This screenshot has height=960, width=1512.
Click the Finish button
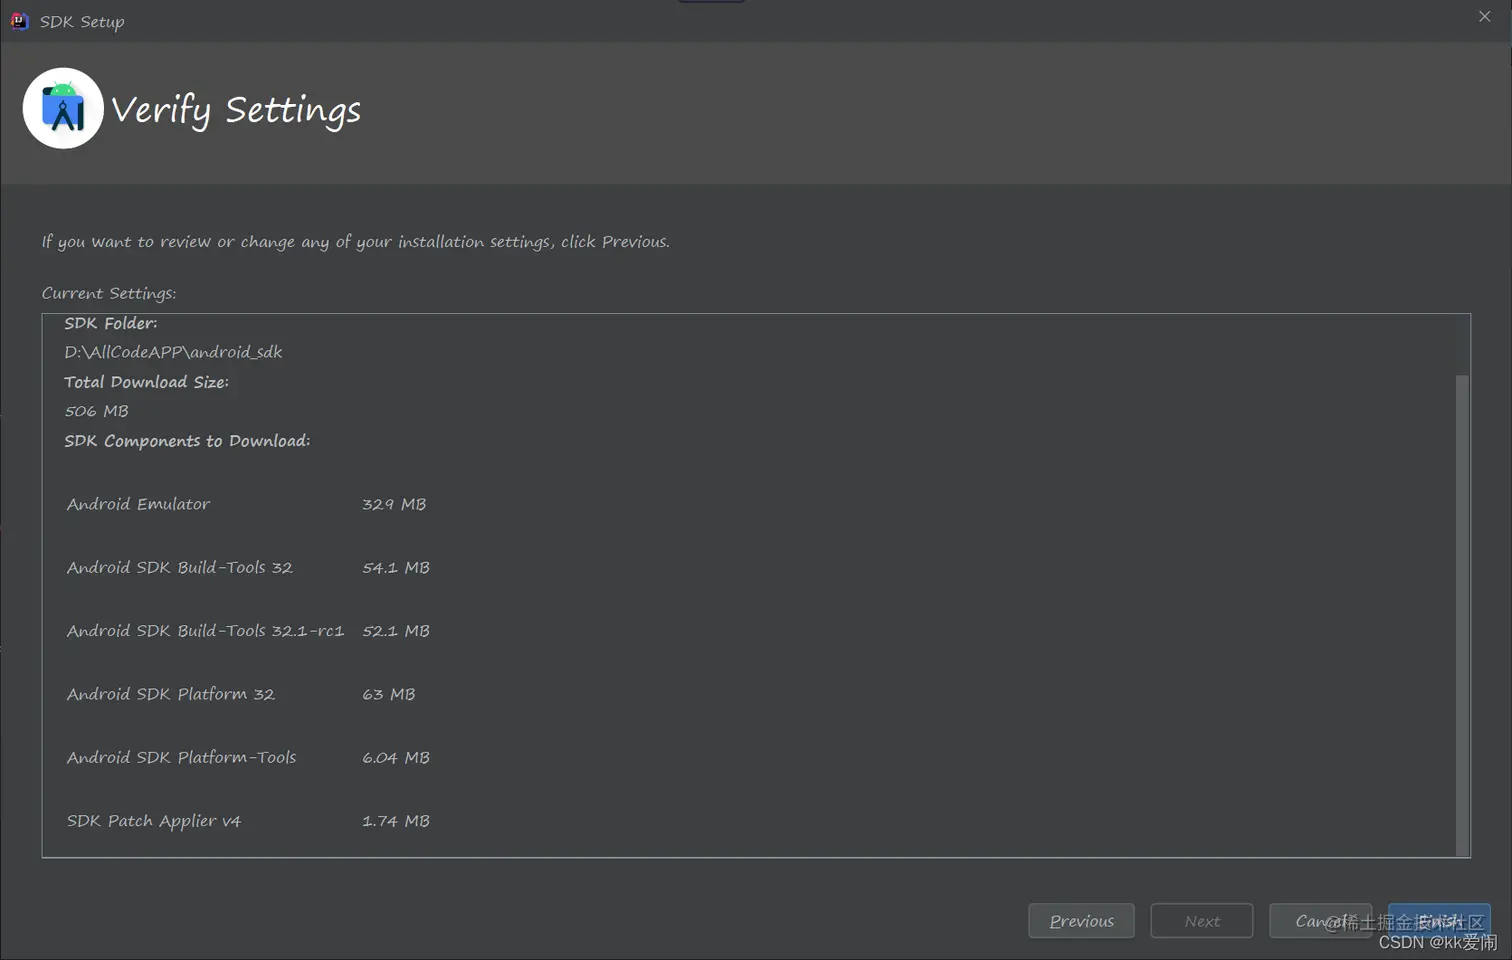(x=1439, y=921)
